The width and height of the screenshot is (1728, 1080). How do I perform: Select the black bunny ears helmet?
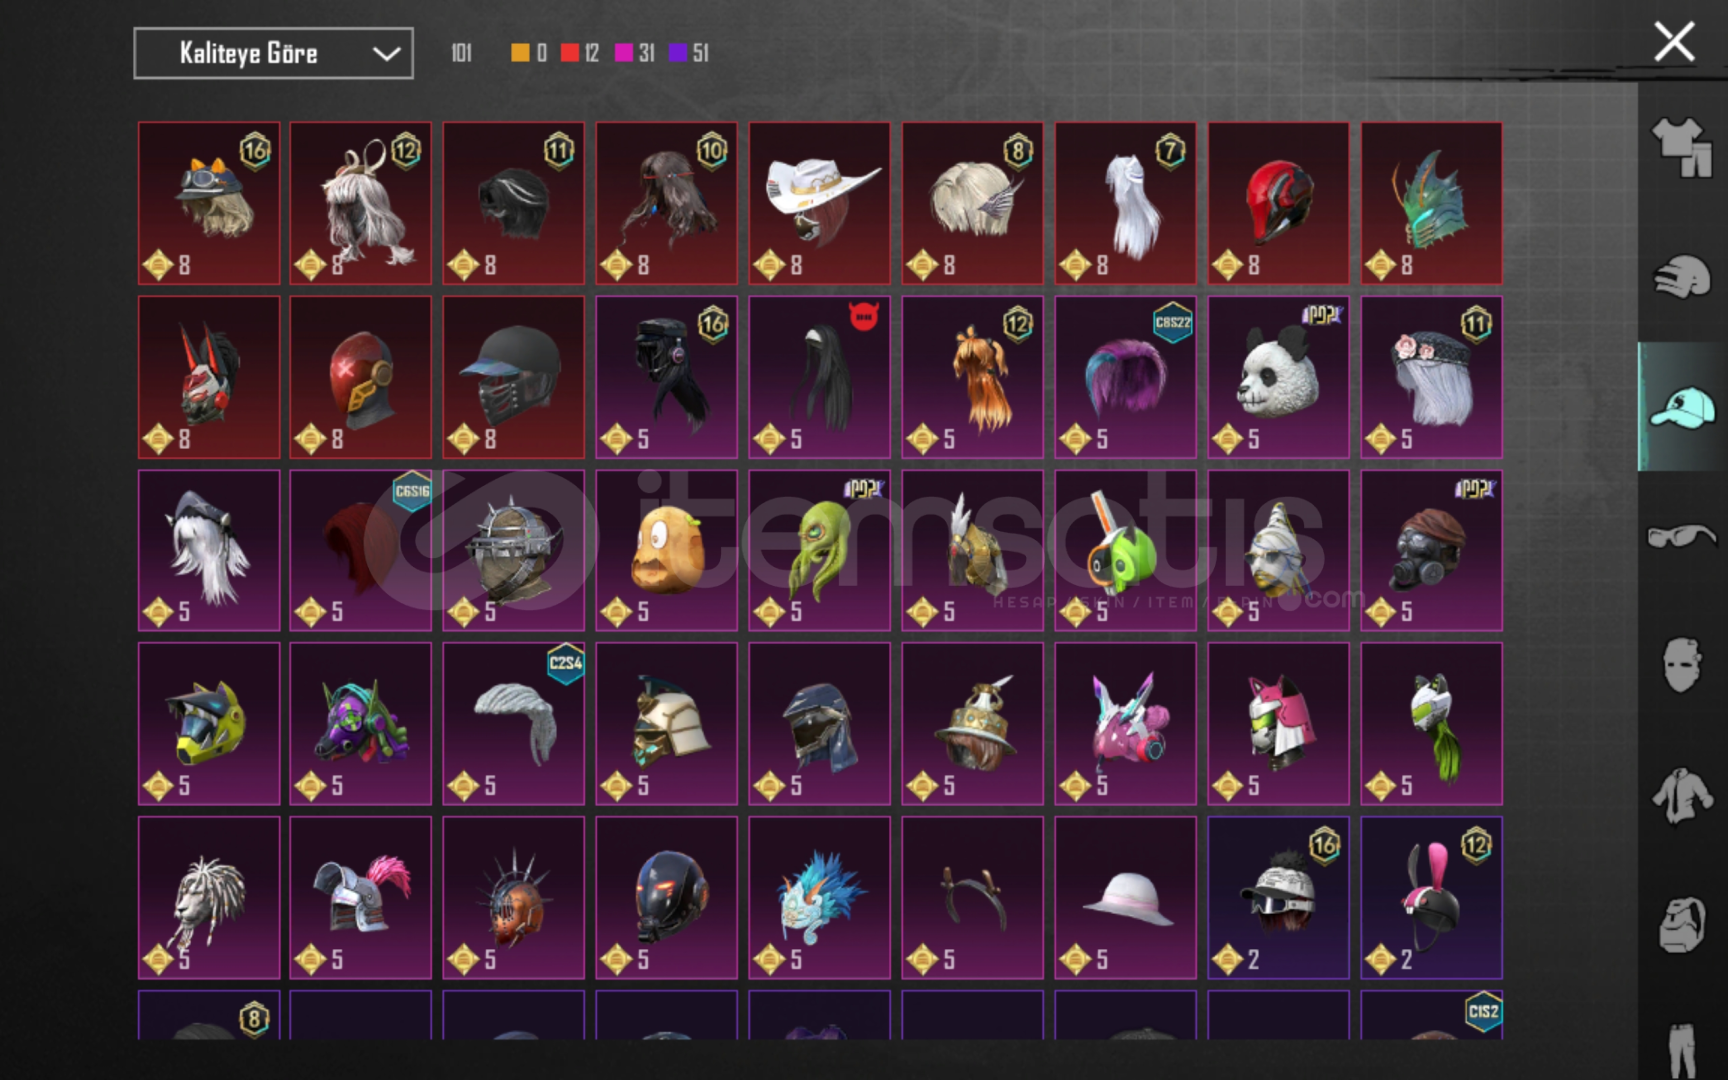[1431, 897]
